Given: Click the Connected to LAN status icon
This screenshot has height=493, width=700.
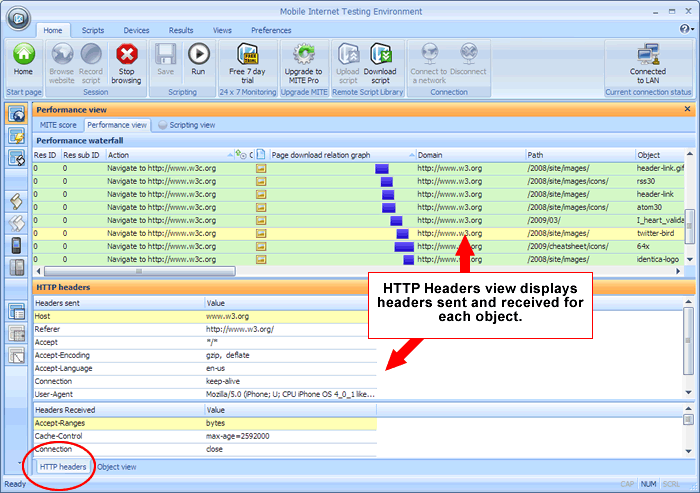Looking at the screenshot, I should click(648, 54).
